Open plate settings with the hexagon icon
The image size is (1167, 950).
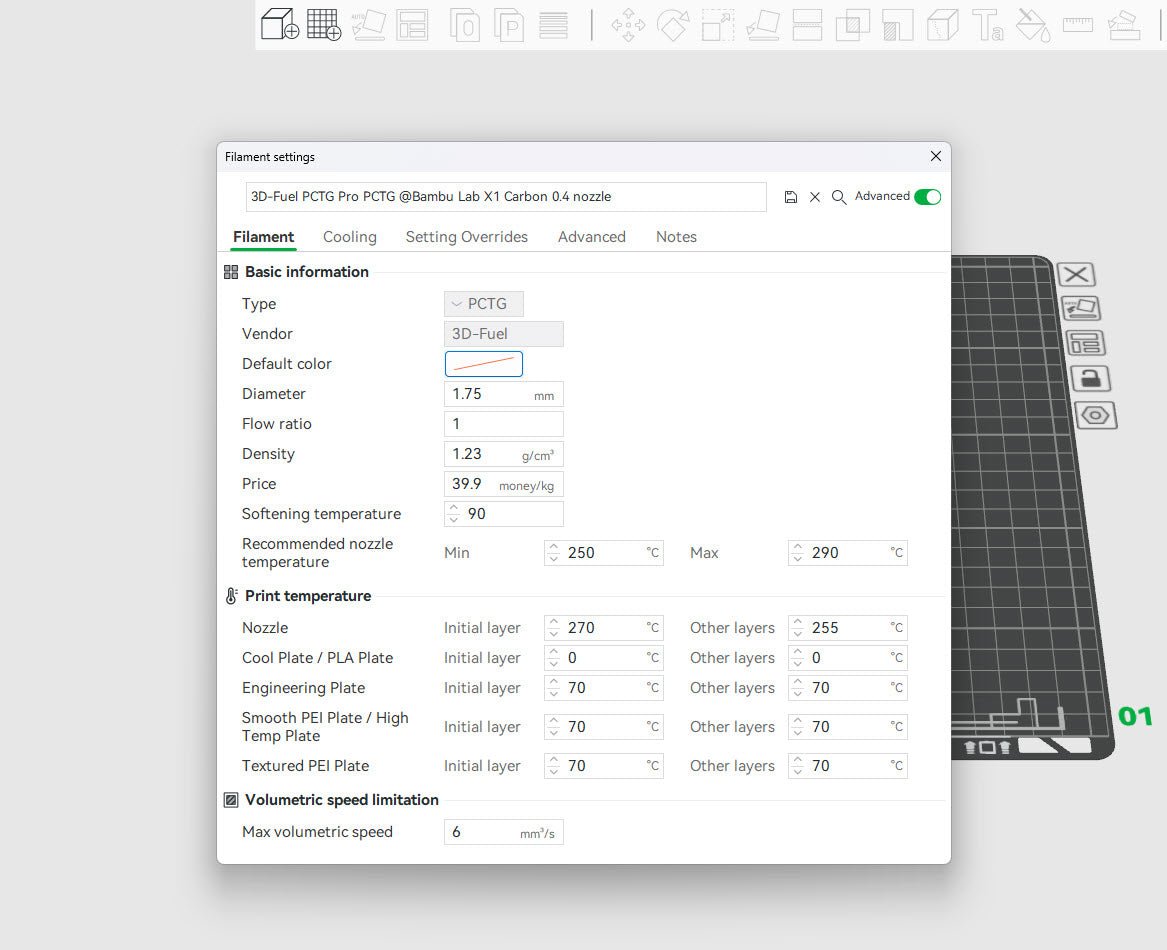pyautogui.click(x=1095, y=415)
